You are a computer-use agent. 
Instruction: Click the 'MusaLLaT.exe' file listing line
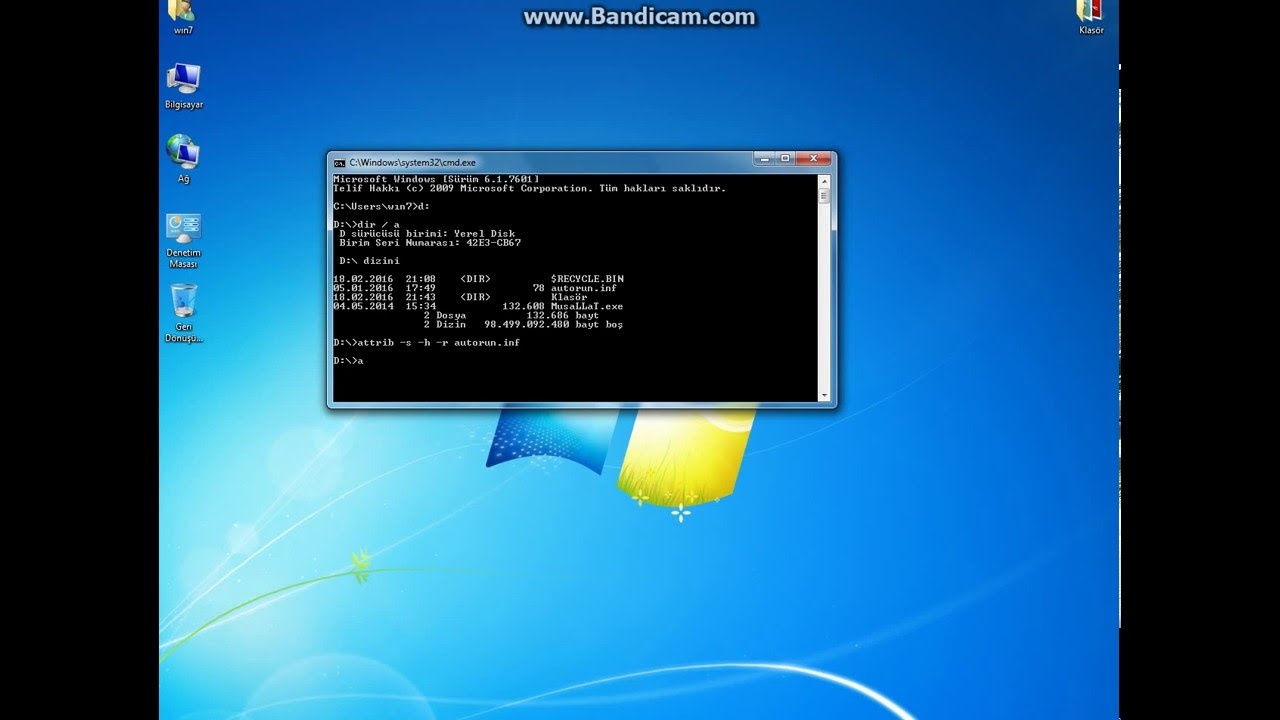coord(478,306)
